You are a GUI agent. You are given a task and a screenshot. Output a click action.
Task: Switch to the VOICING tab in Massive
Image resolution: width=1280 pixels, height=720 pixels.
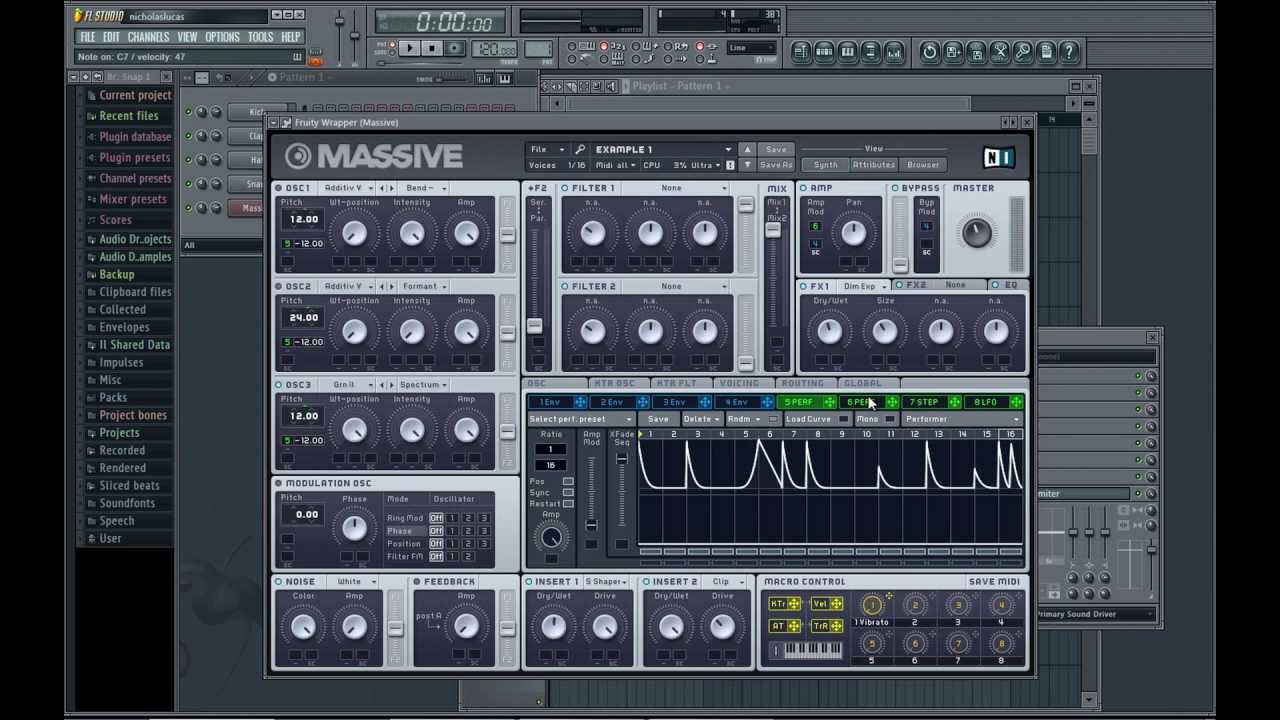pos(739,384)
